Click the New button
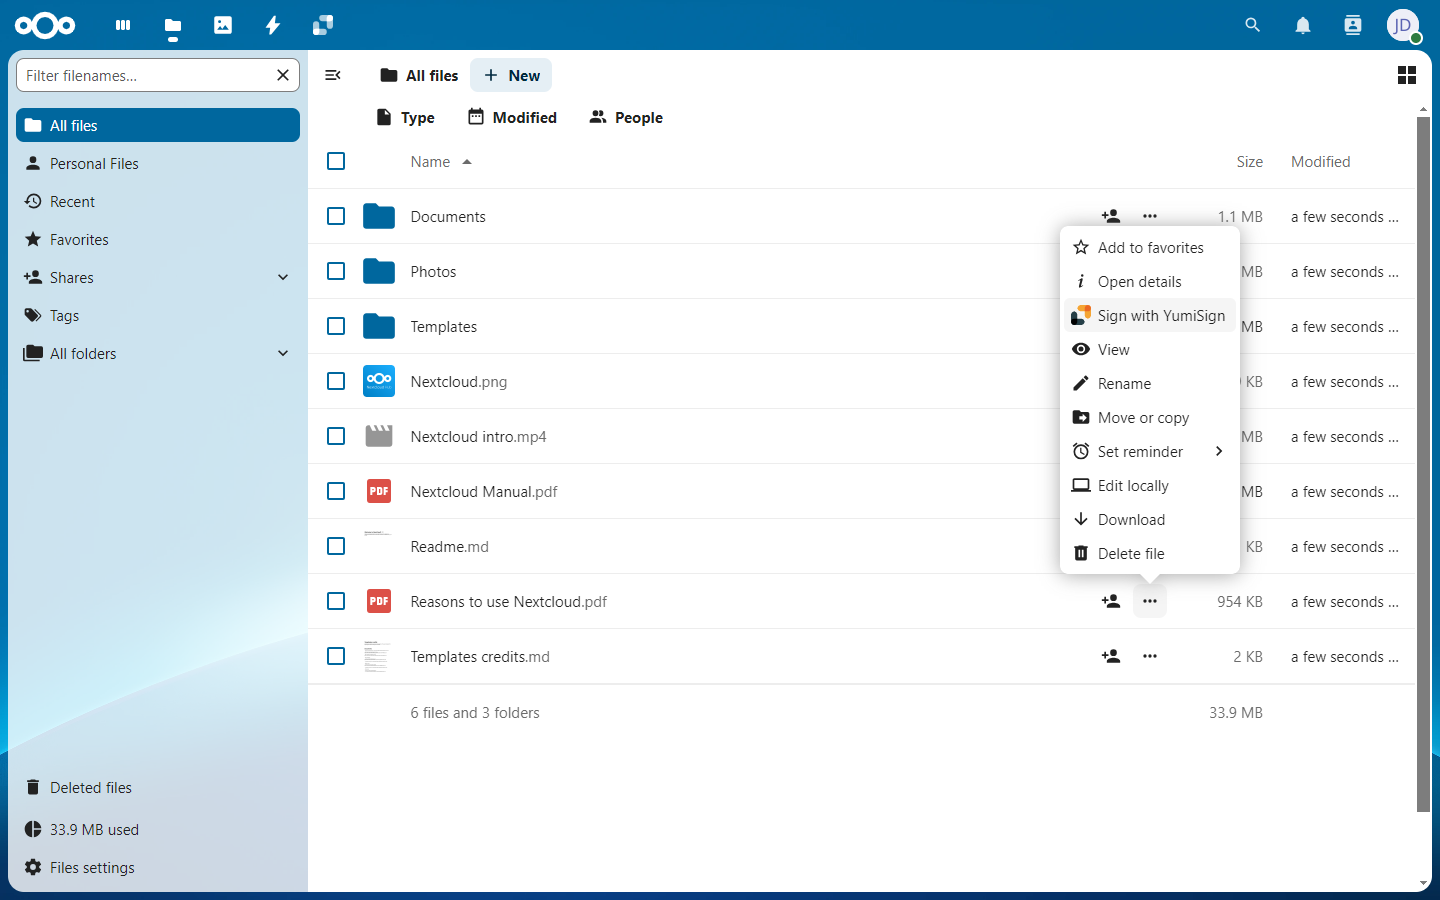This screenshot has height=900, width=1440. (511, 75)
